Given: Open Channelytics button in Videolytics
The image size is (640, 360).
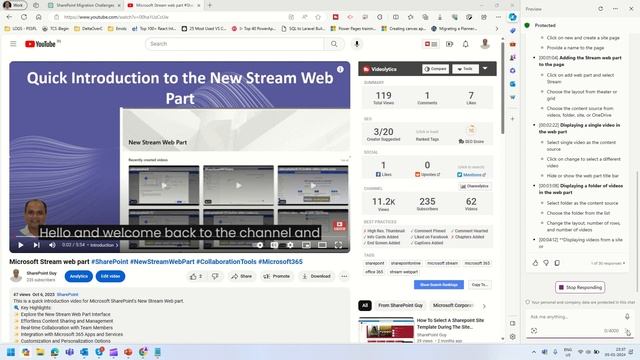Looking at the screenshot, I should click(474, 186).
